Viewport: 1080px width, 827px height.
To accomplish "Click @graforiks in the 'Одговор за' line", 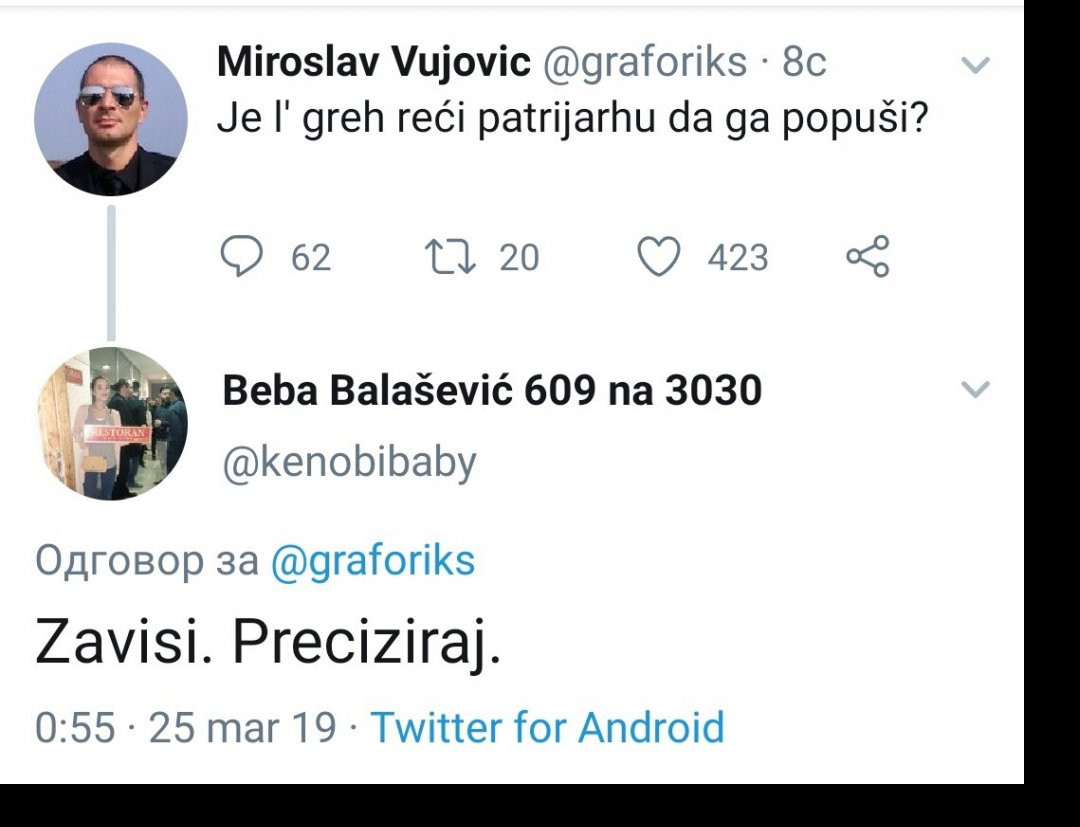I will coord(373,561).
